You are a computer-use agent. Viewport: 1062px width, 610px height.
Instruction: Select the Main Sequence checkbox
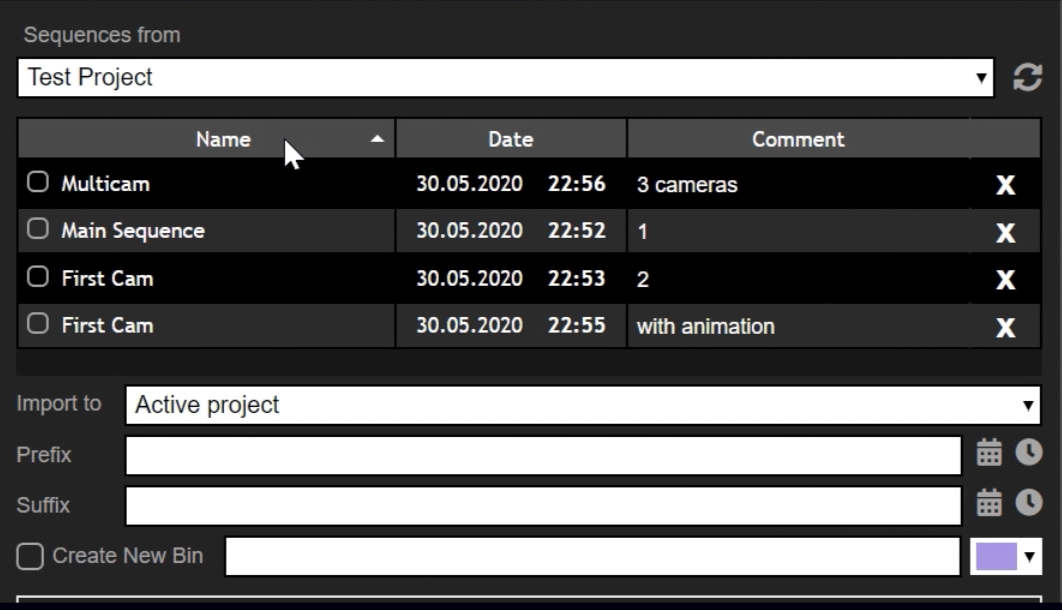tap(38, 229)
